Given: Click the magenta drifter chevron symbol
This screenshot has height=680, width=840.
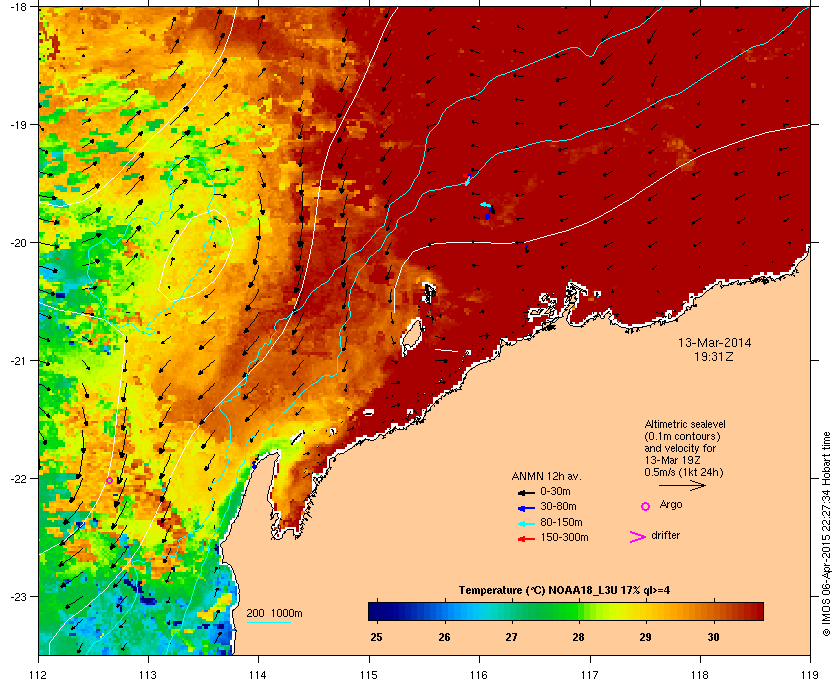Looking at the screenshot, I should click(x=638, y=537).
